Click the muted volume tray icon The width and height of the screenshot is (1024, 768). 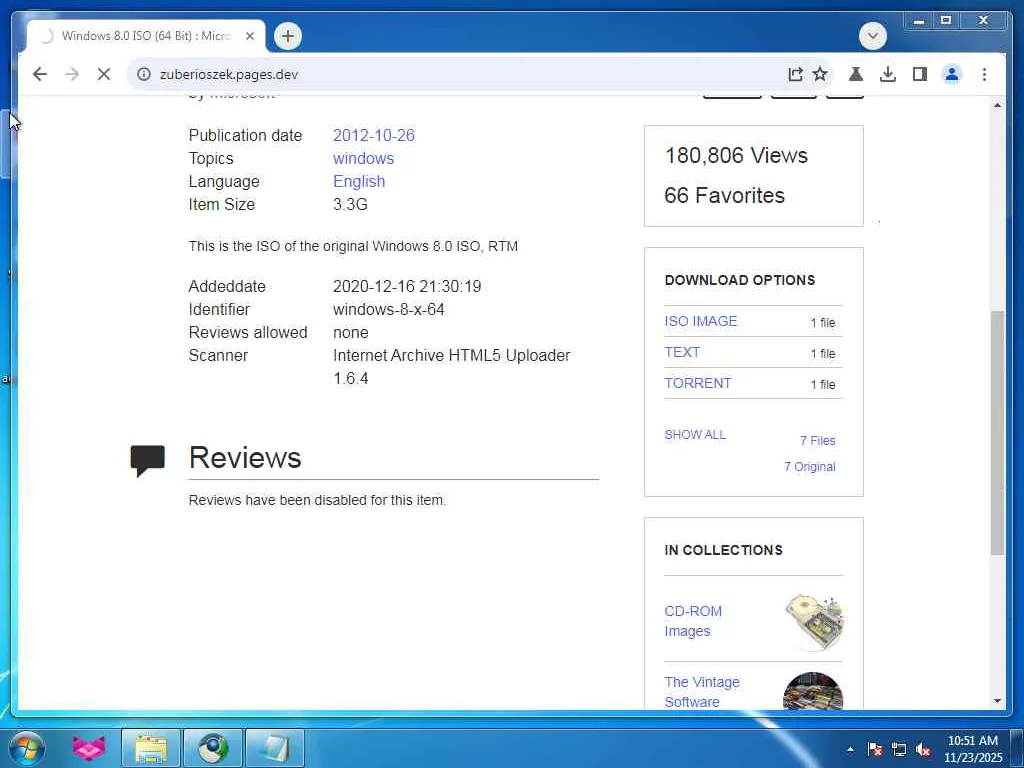(x=923, y=750)
